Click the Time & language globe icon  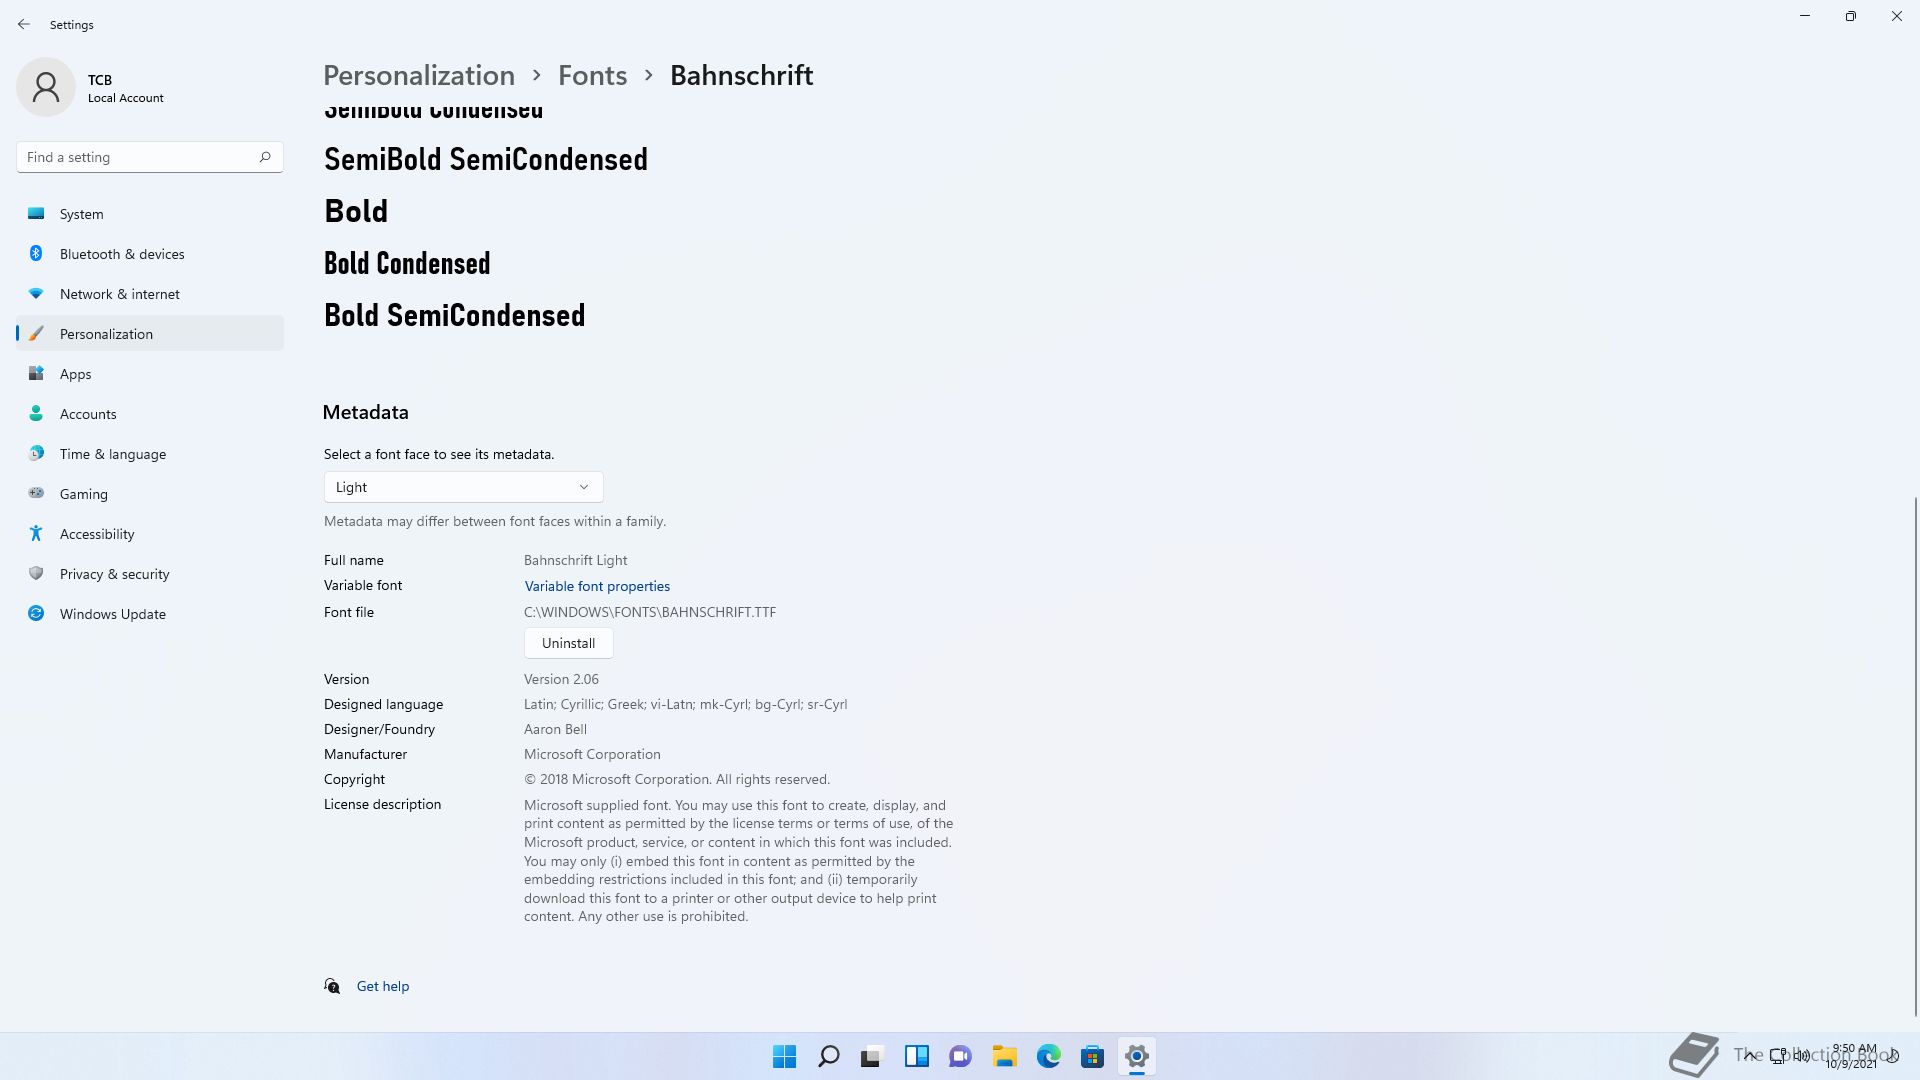click(36, 453)
